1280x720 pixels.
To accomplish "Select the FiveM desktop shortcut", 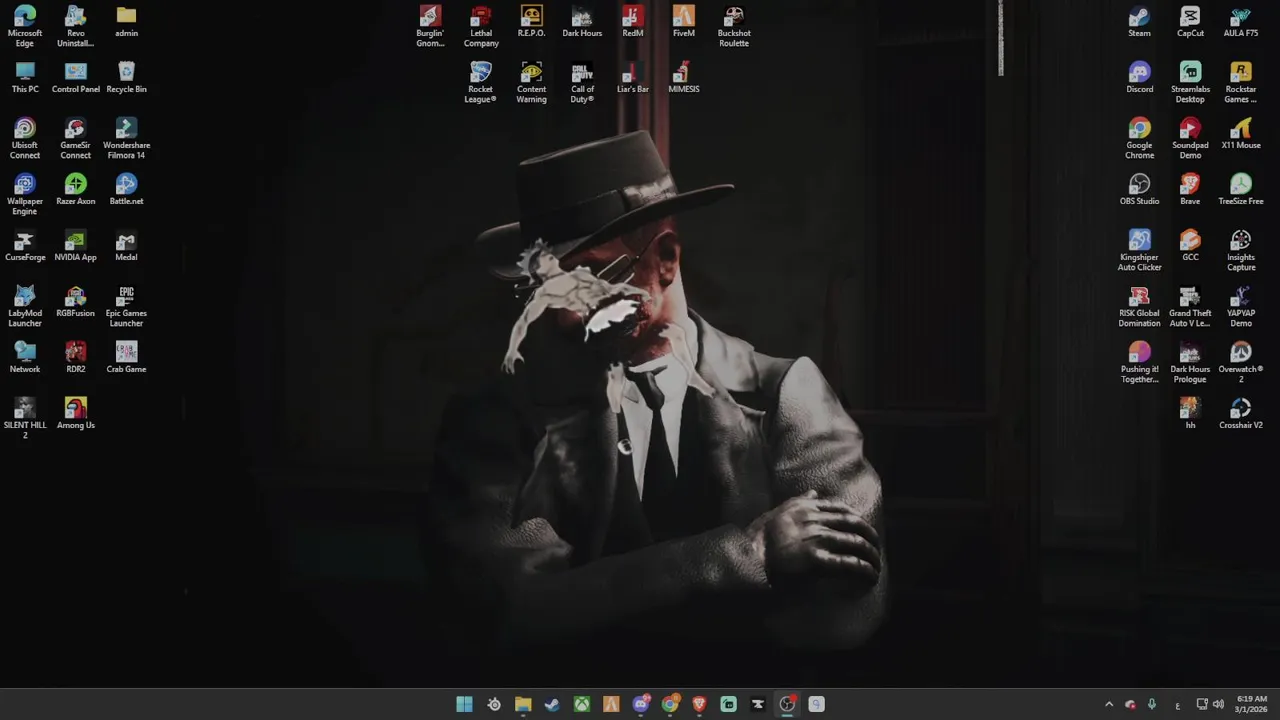I will coord(684,21).
